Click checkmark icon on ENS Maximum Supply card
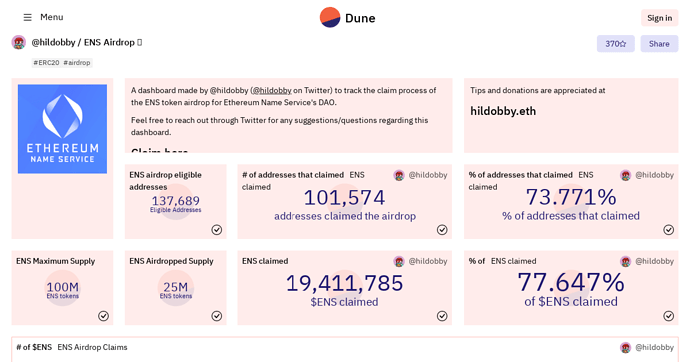Screen dimensions: 690x362 (103, 316)
